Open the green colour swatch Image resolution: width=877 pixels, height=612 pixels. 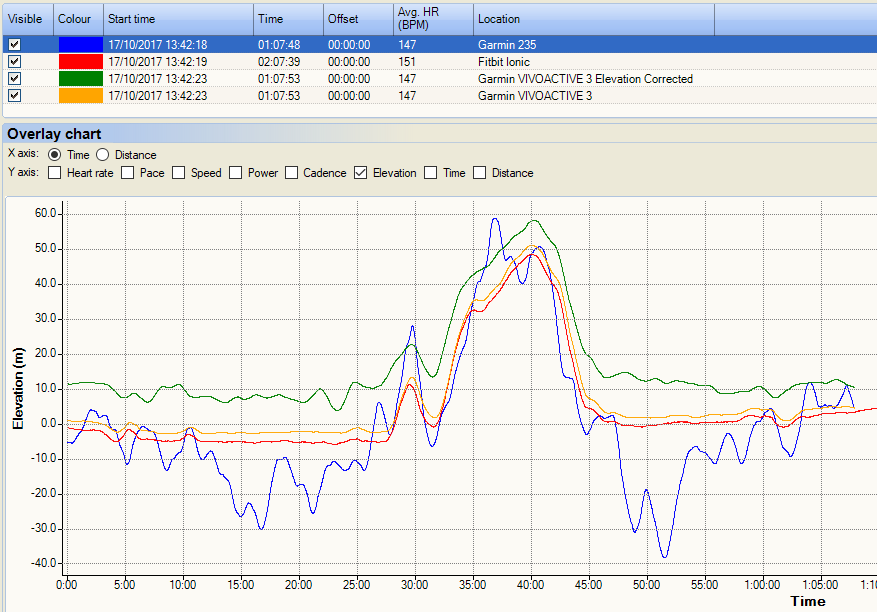click(x=80, y=79)
